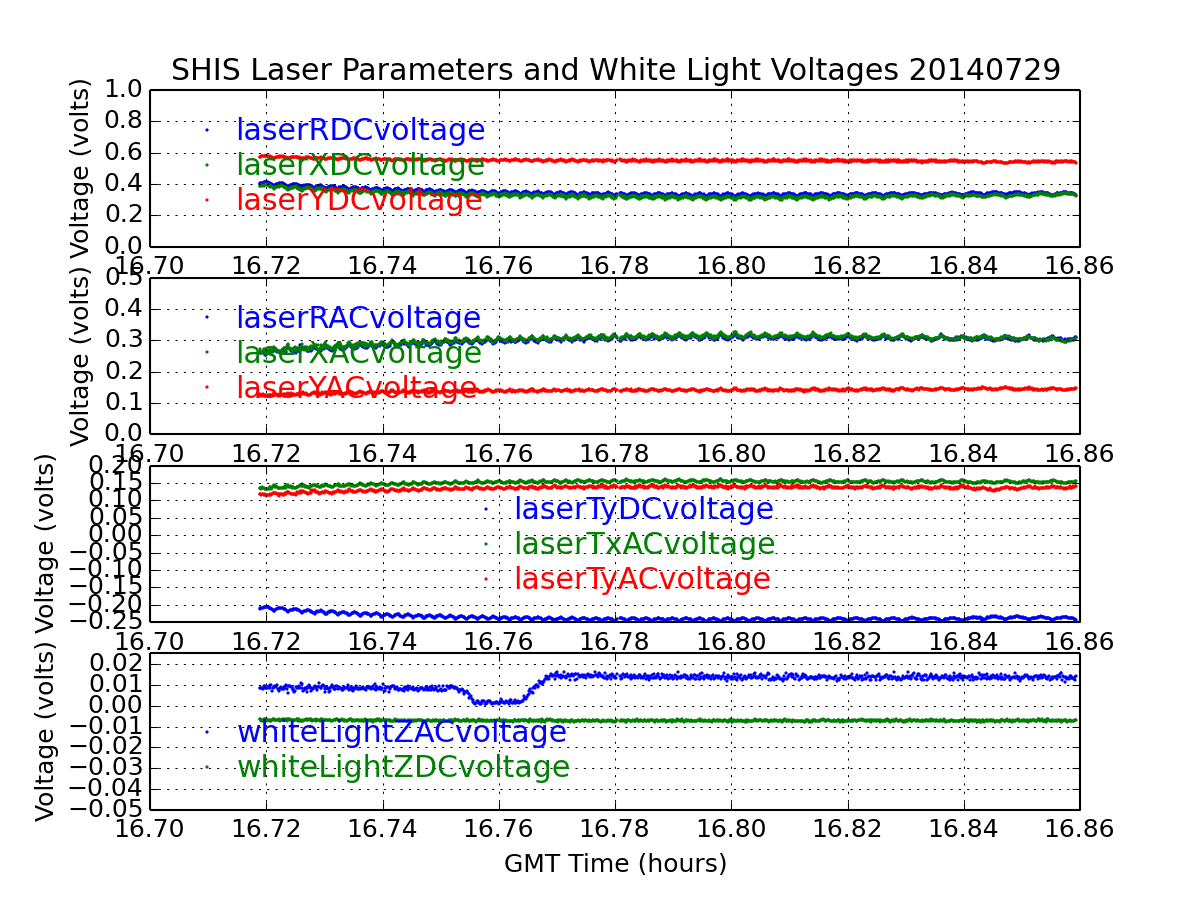The width and height of the screenshot is (1200, 900).
Task: Click the red laserTyACvoltage legend label
Action: (x=642, y=579)
